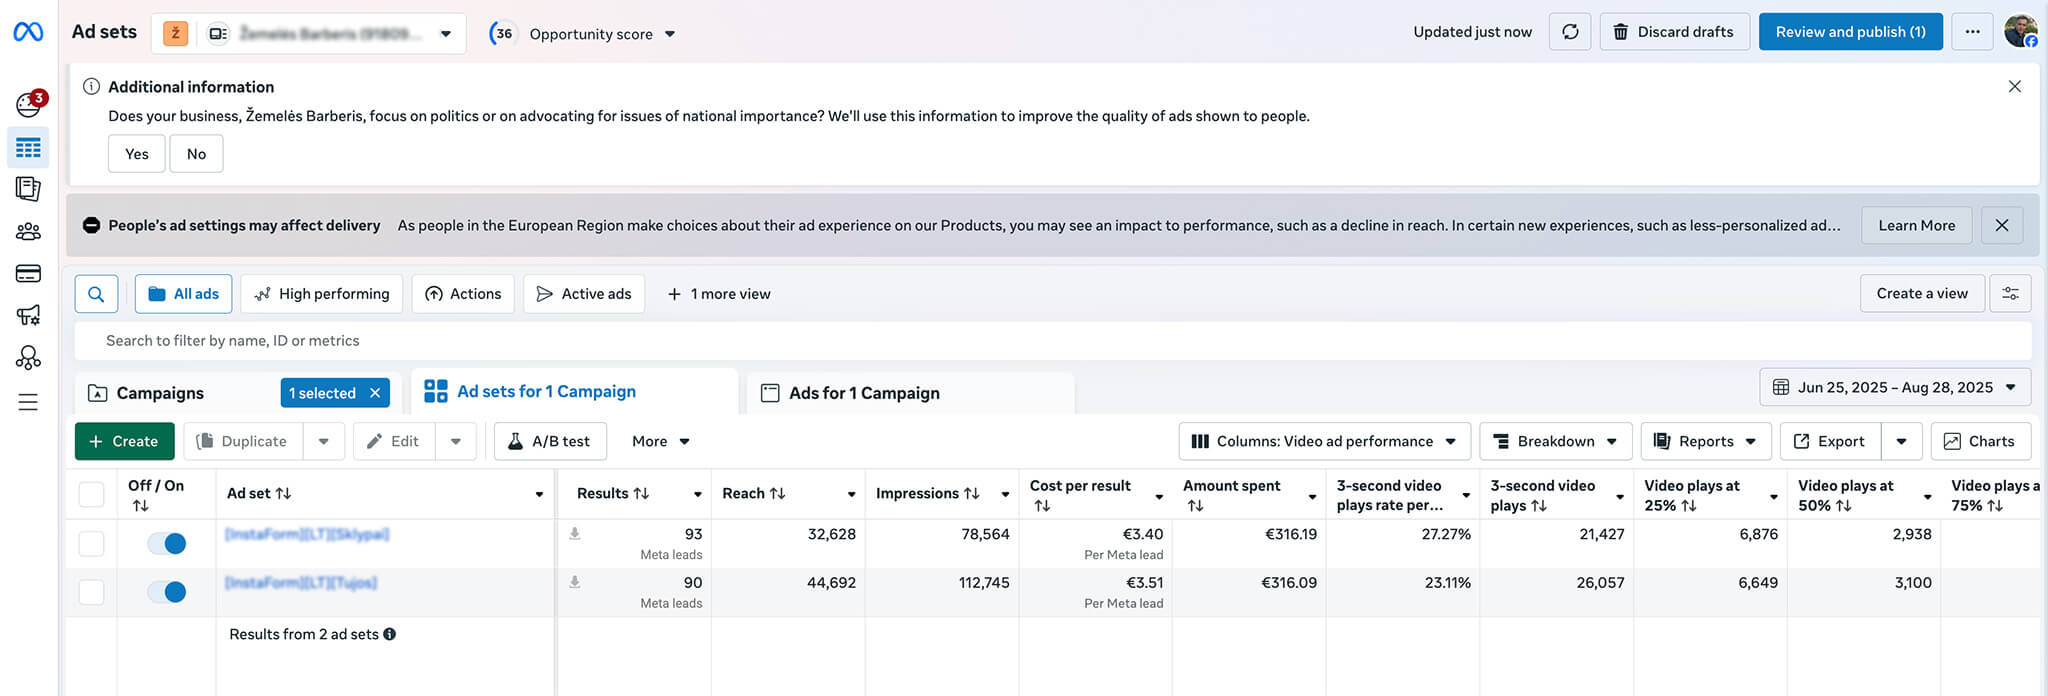2048x696 pixels.
Task: Toggle off the second ad set switch
Action: point(166,592)
